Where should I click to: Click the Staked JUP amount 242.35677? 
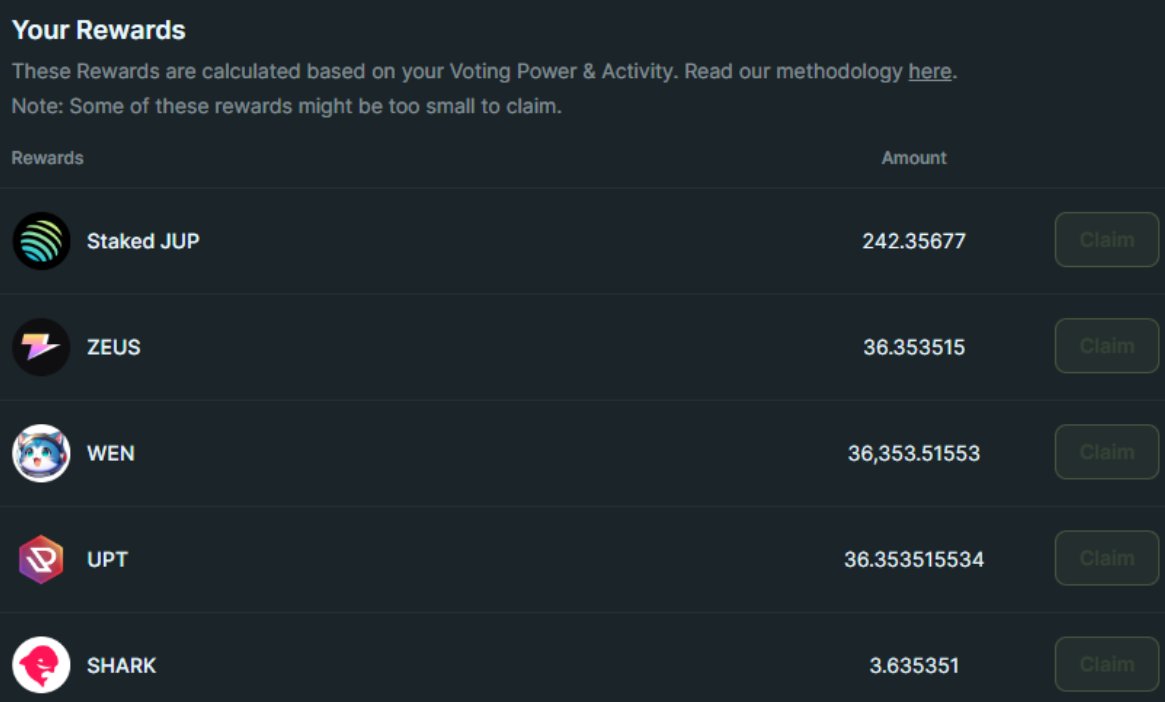914,241
